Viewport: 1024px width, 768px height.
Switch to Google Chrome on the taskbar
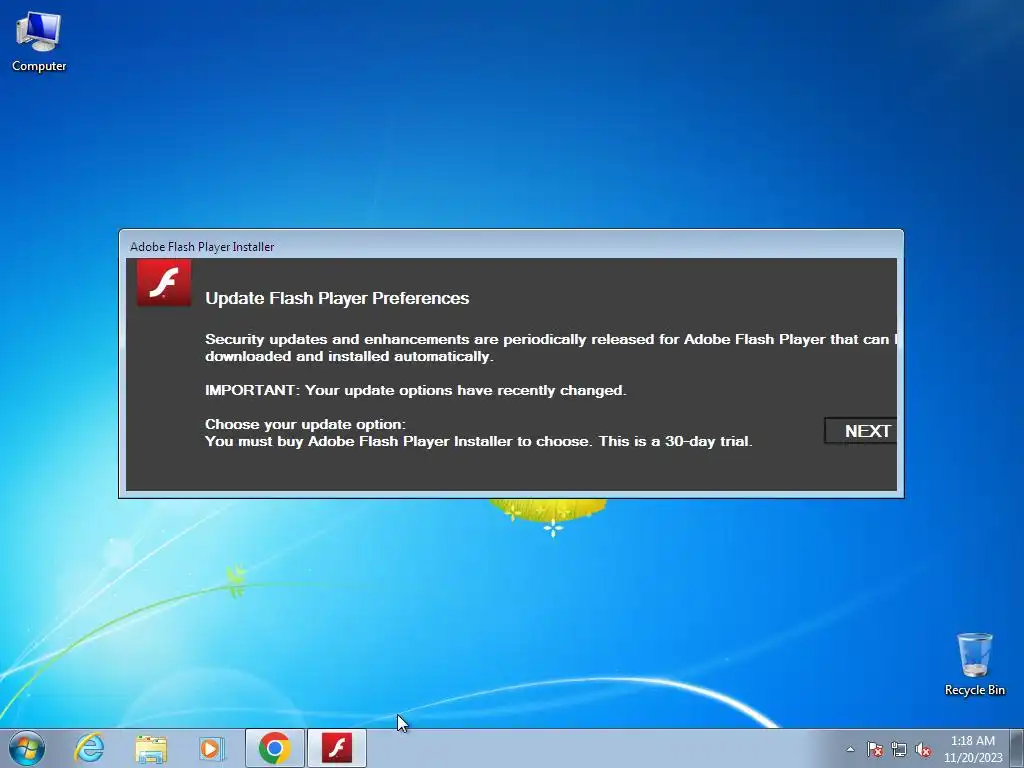[x=274, y=748]
